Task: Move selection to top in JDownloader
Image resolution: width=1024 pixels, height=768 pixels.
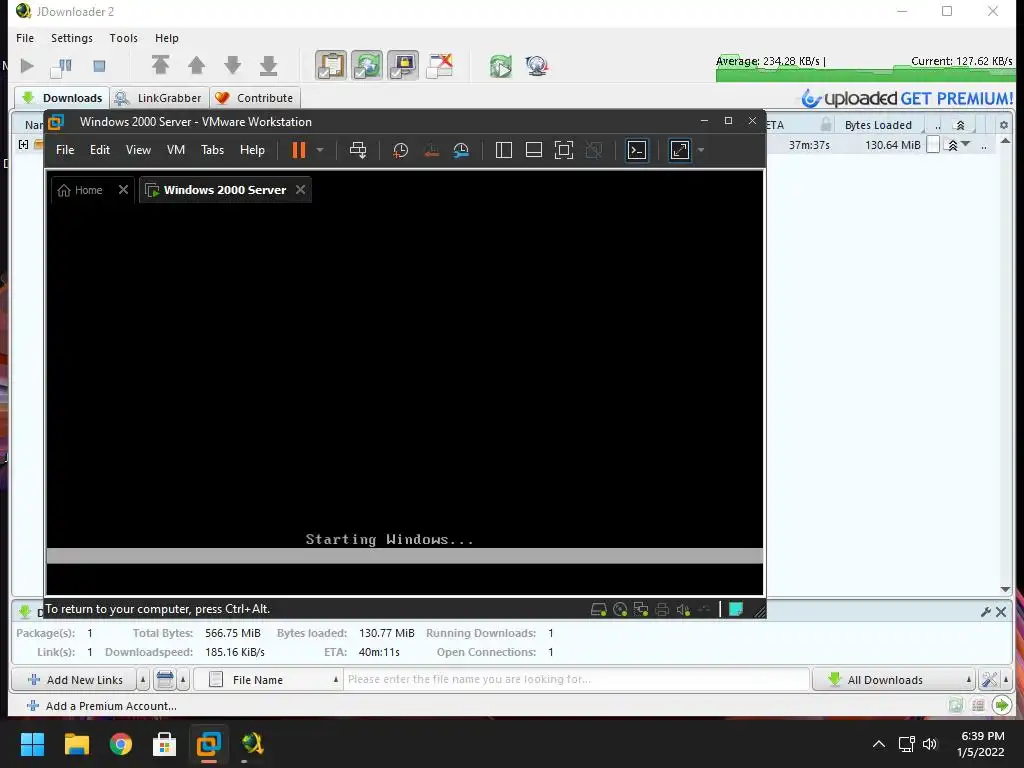Action: pyautogui.click(x=160, y=65)
